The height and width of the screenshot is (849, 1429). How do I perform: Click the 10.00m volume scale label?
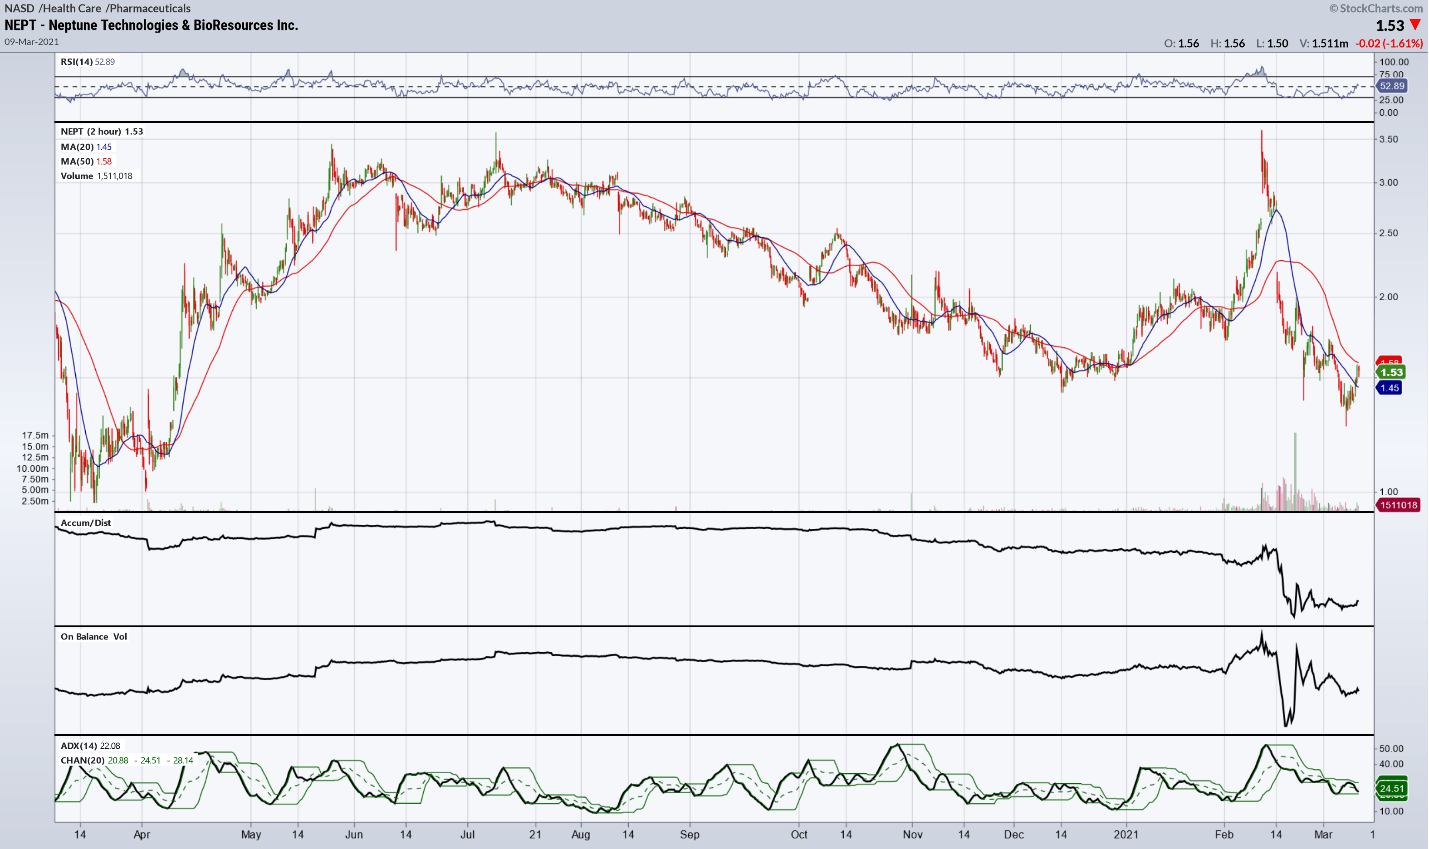coord(32,469)
